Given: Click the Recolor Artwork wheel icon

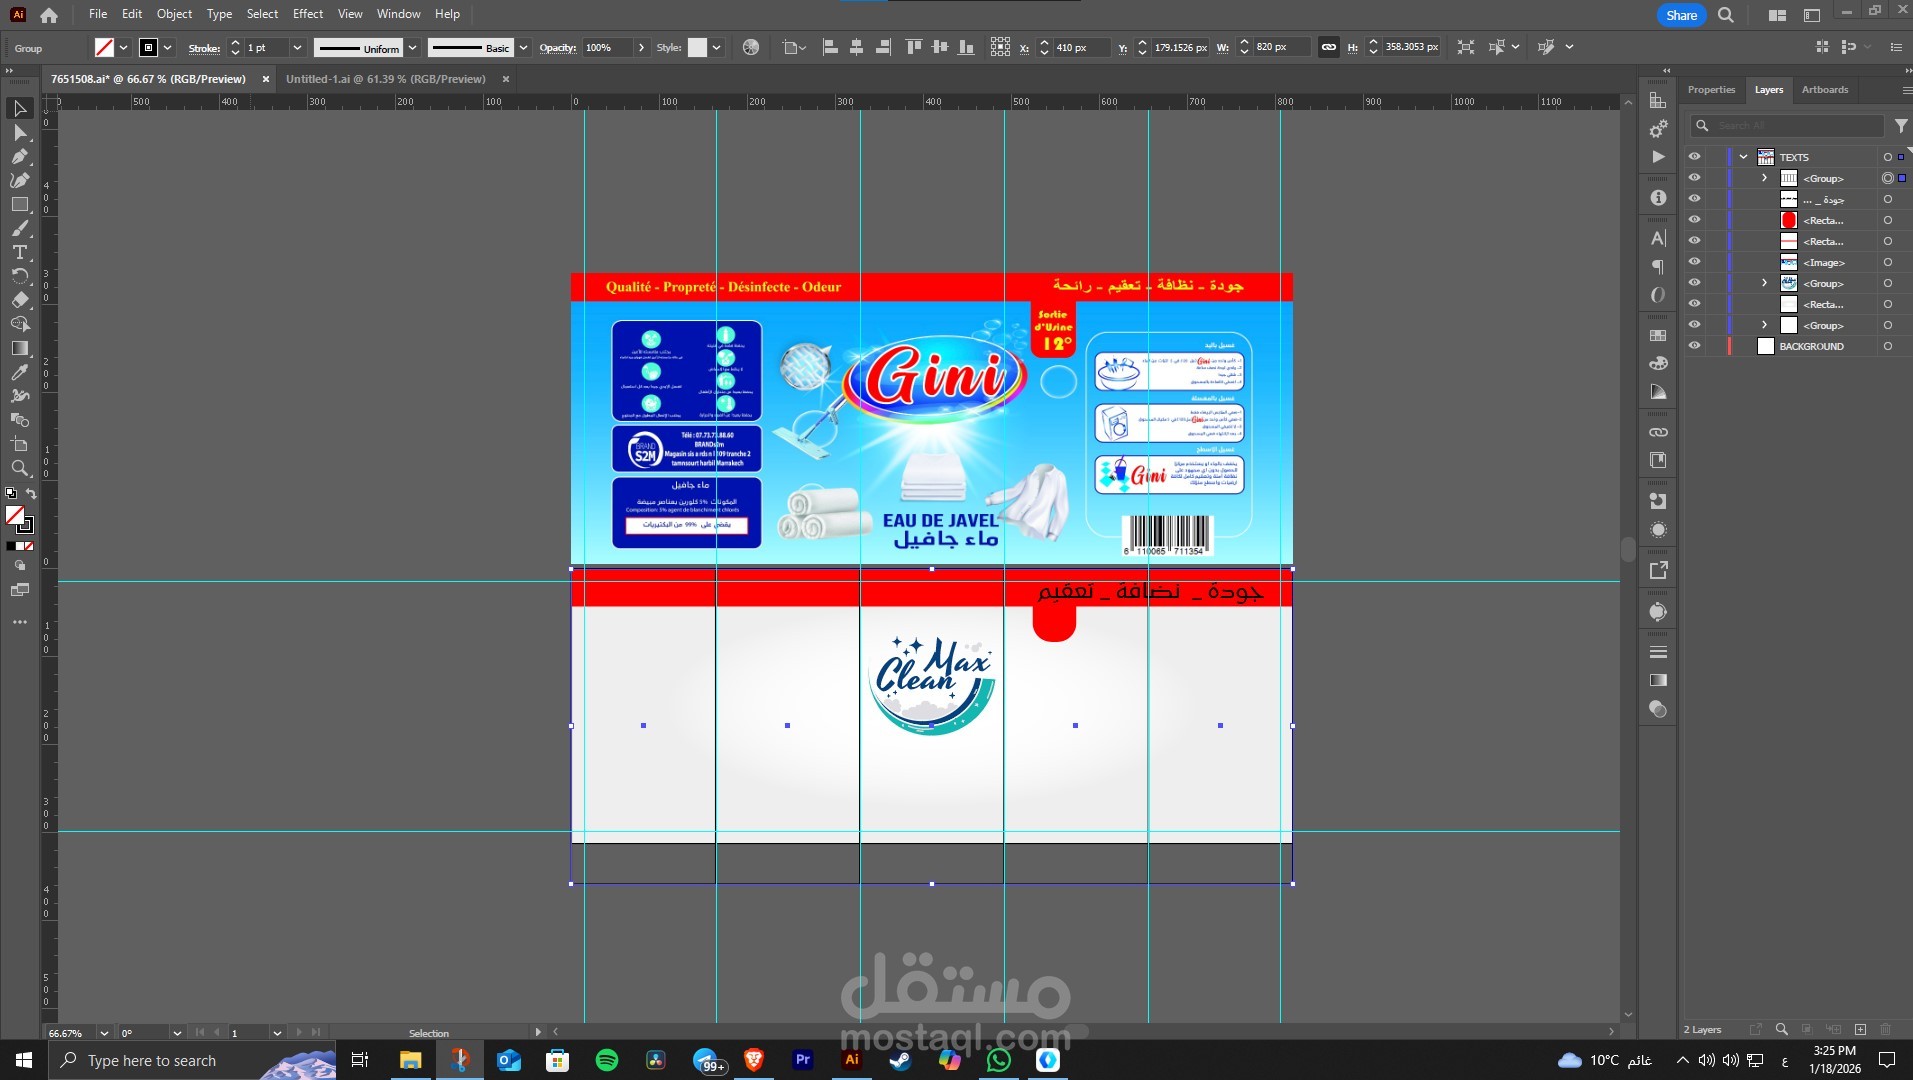Looking at the screenshot, I should 751,47.
